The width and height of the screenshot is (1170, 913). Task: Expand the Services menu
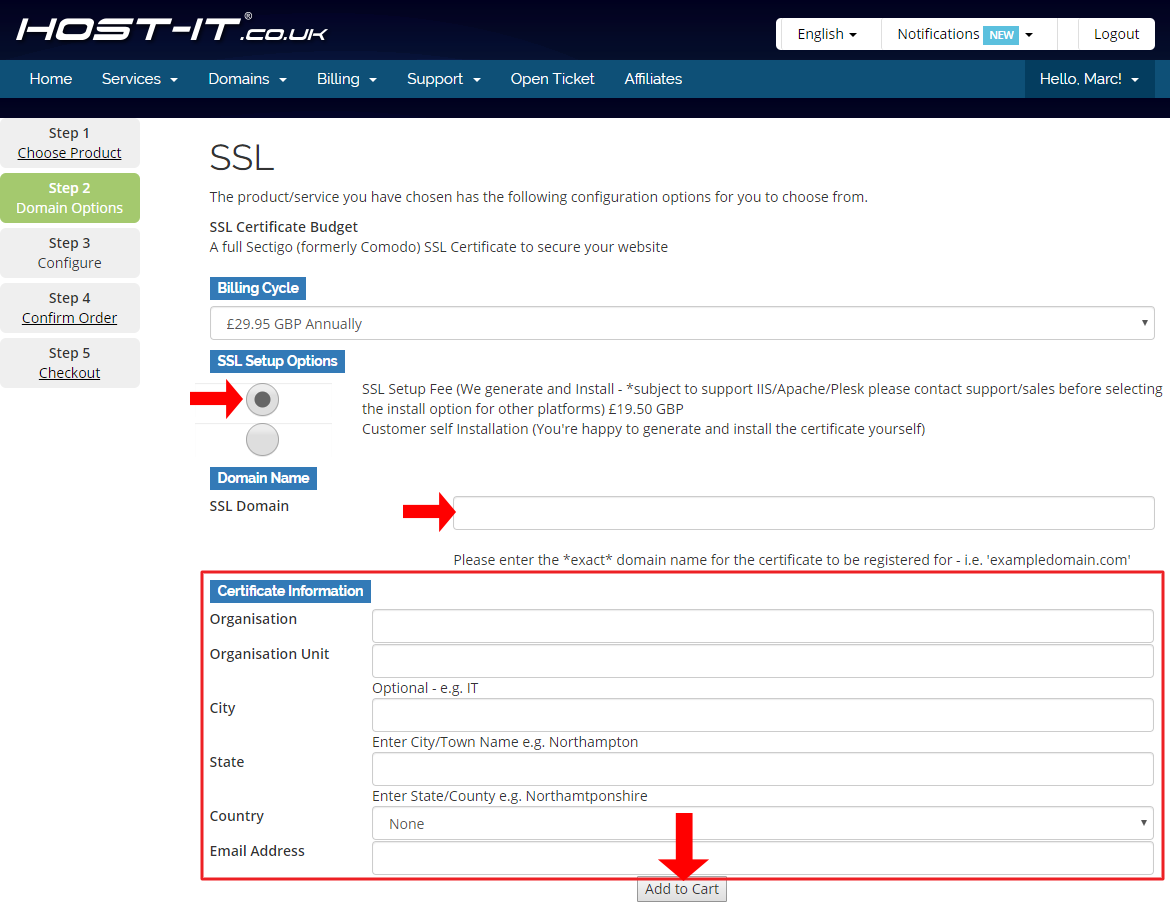140,79
